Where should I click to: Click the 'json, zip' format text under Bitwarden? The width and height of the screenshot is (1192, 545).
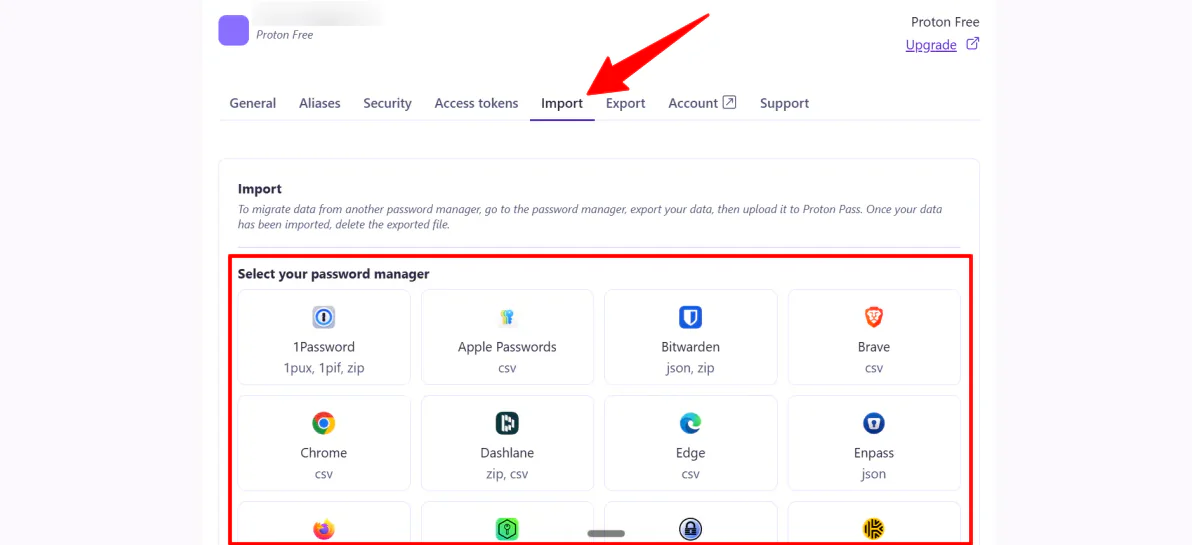click(x=690, y=368)
